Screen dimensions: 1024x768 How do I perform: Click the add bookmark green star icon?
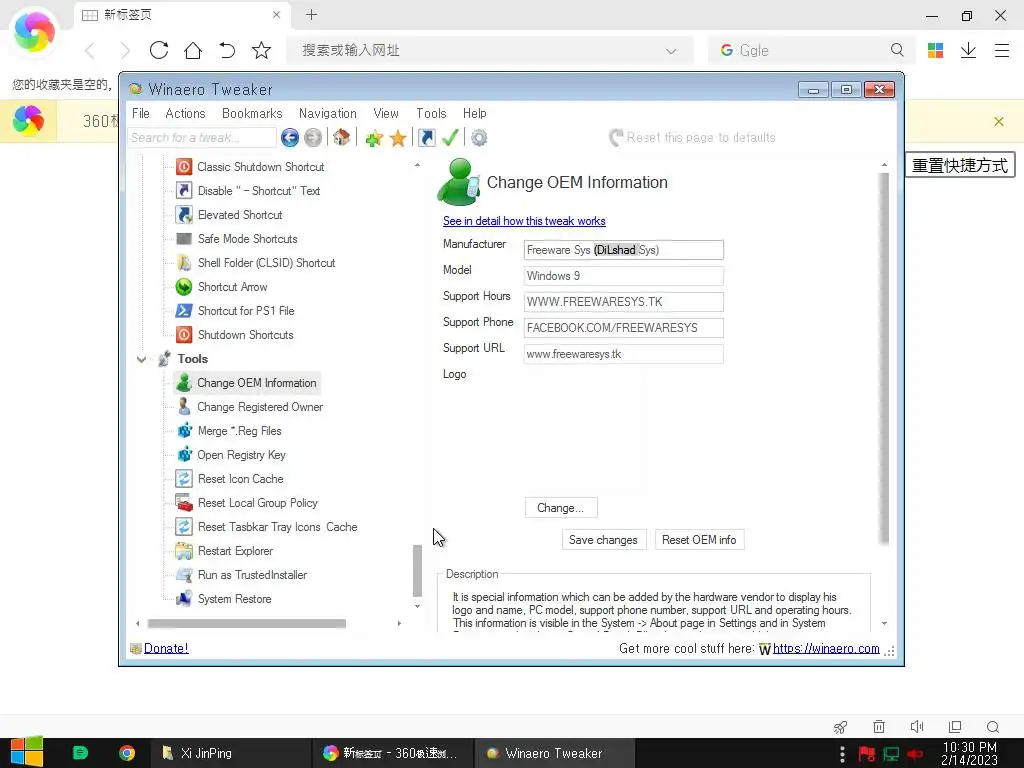tap(374, 138)
